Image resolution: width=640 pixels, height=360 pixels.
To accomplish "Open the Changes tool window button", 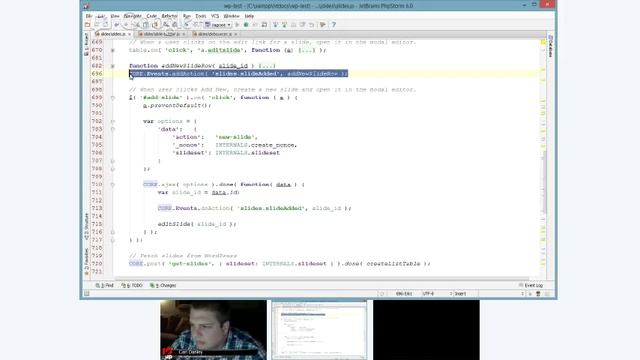I will tap(163, 285).
